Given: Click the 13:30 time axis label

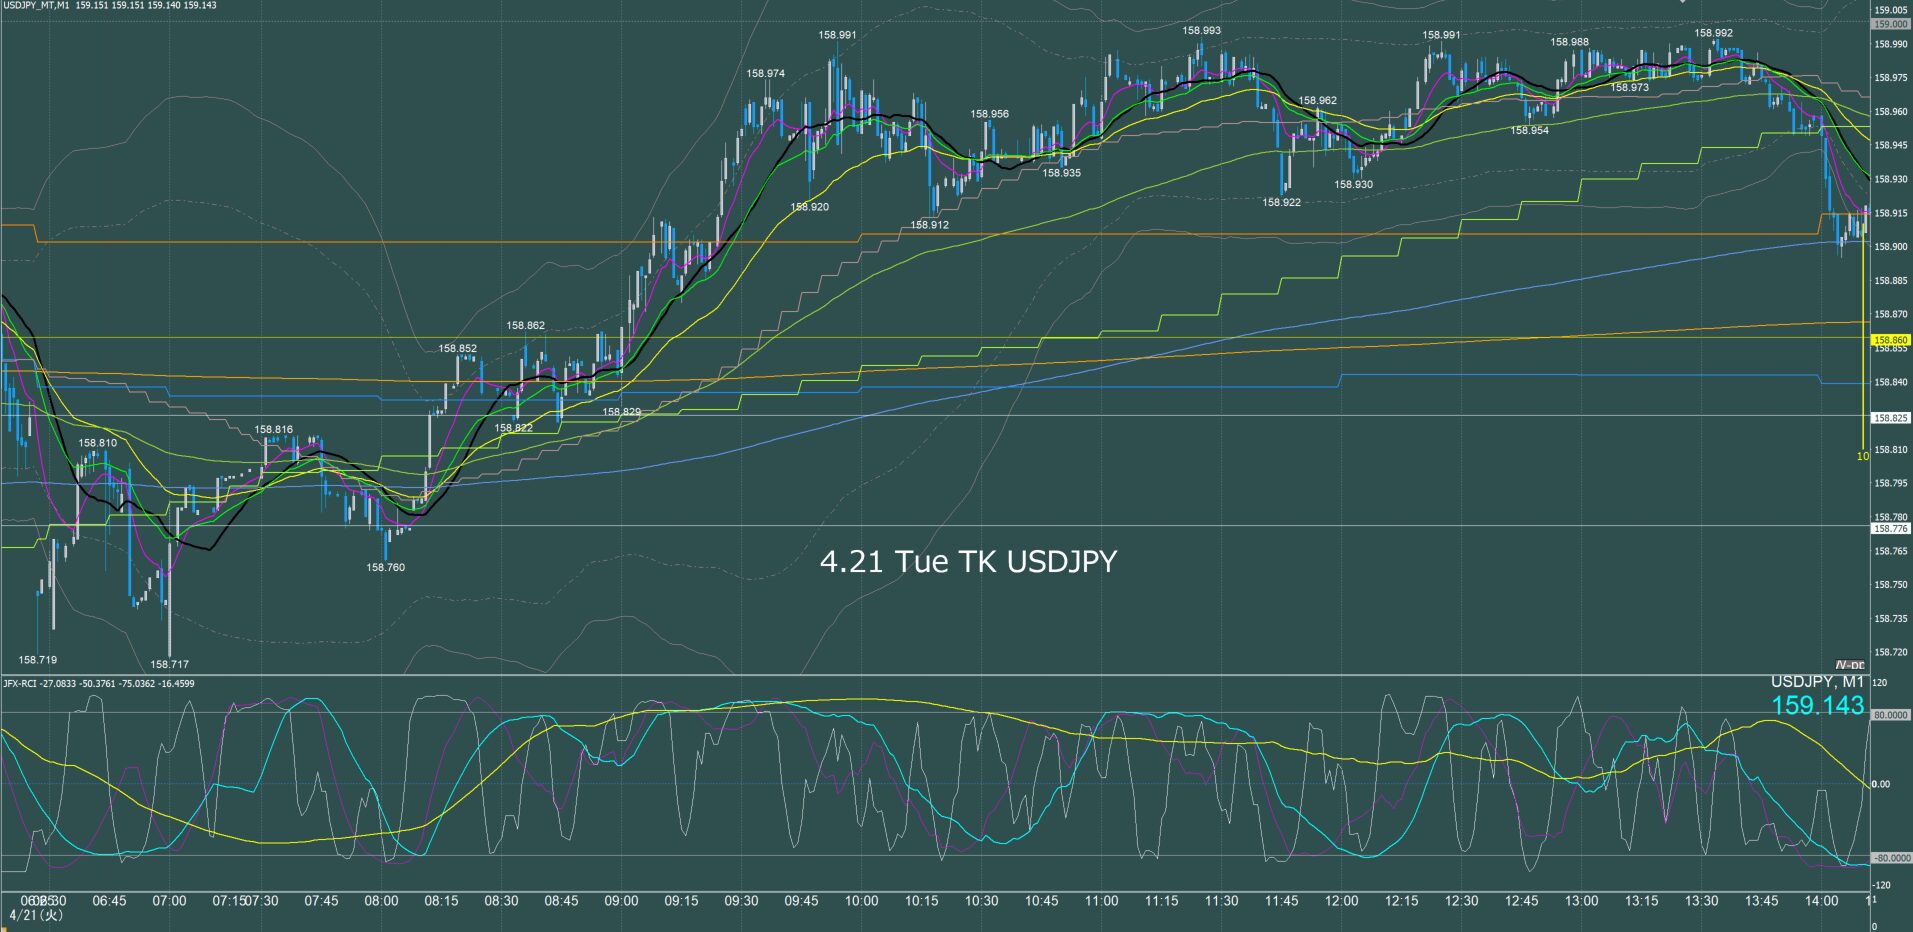Looking at the screenshot, I should tap(1701, 901).
